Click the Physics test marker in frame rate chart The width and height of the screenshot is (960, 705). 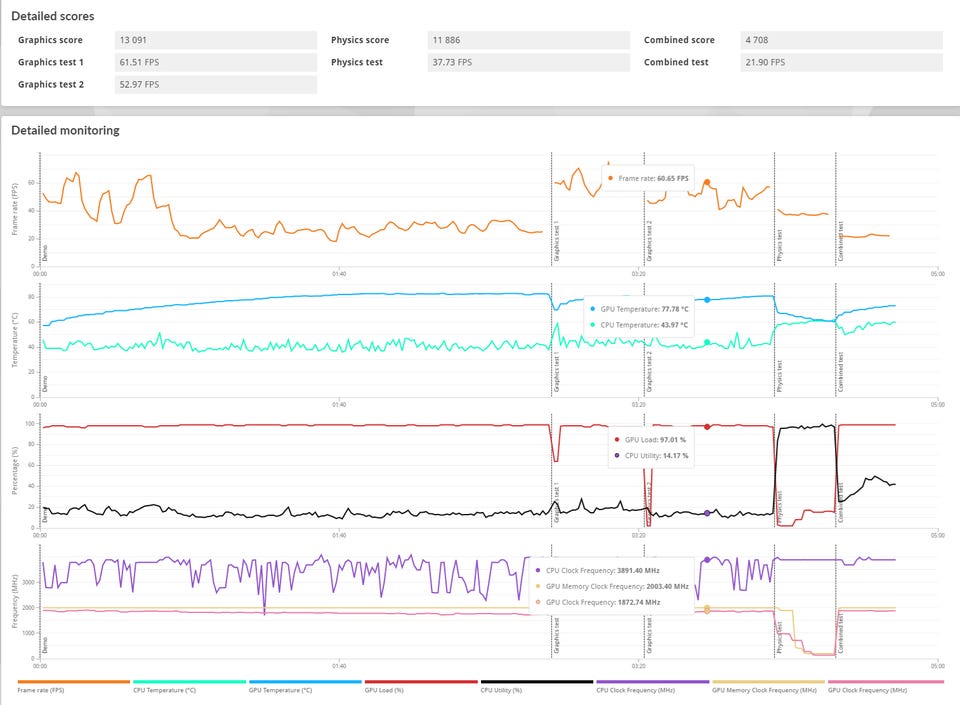pos(779,247)
